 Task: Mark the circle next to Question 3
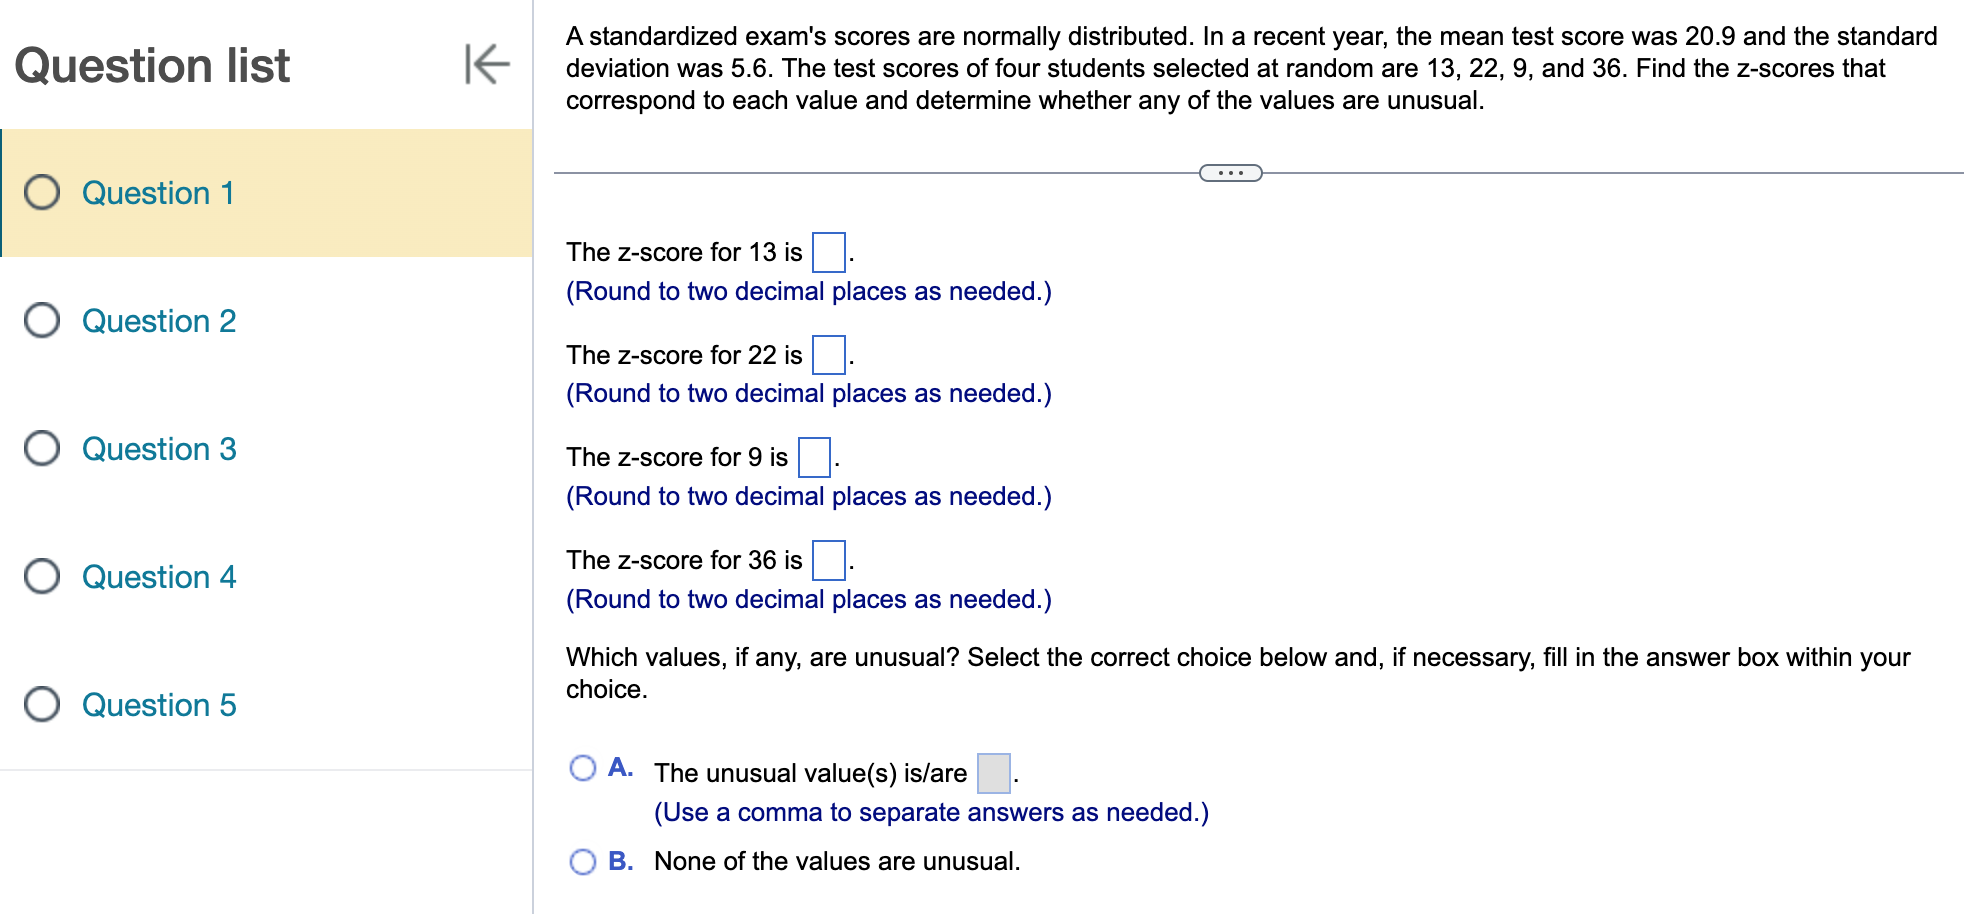(x=41, y=449)
